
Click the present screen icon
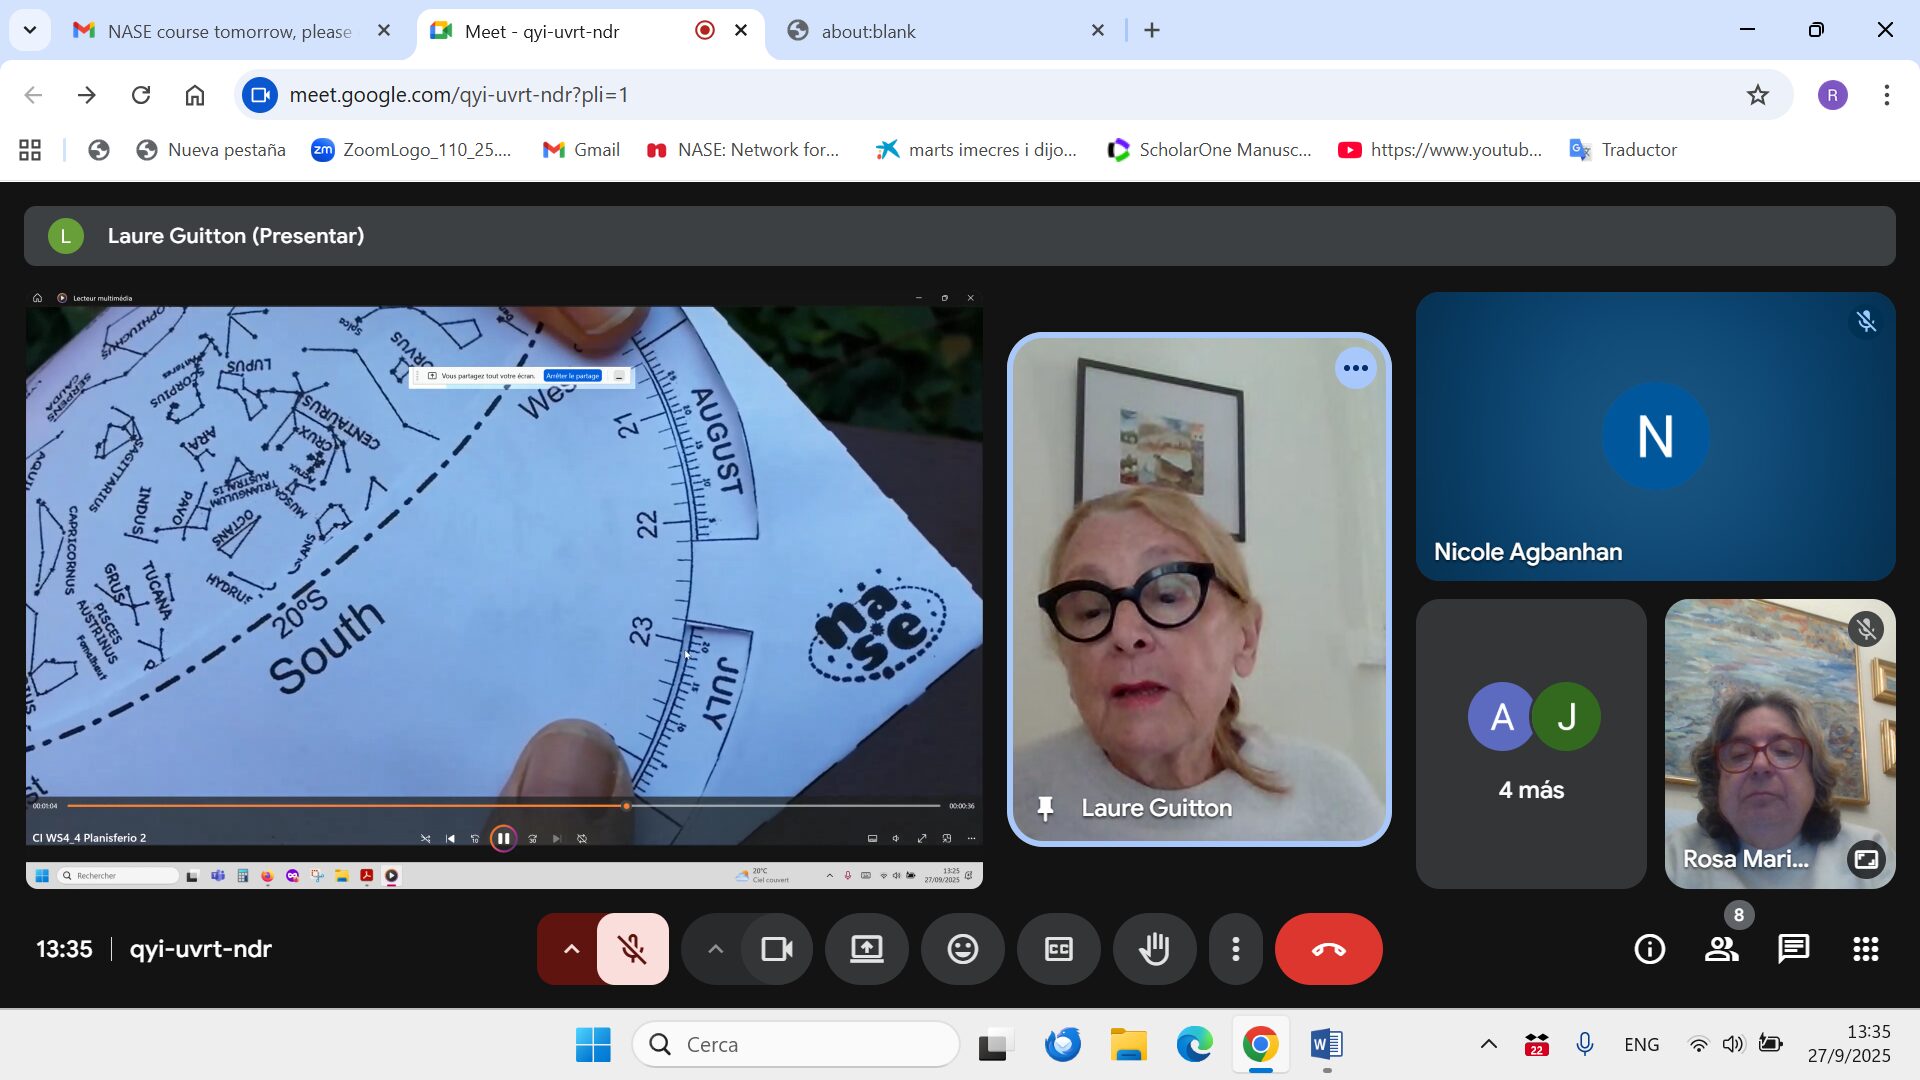[x=866, y=949]
